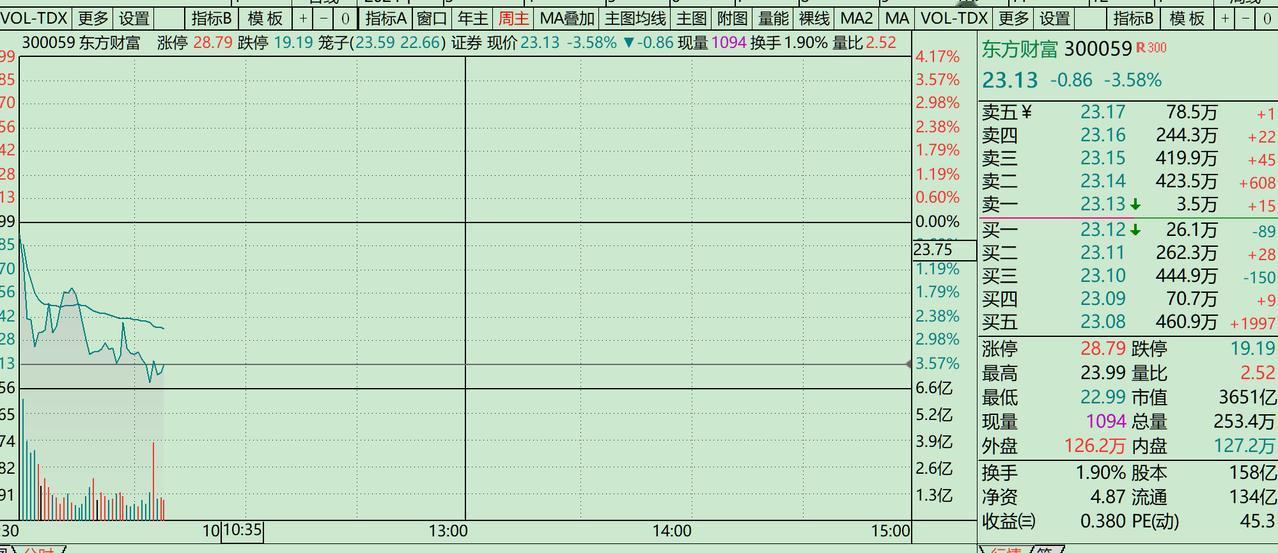The image size is (1278, 553).
Task: Click the 10:35 time marker box
Action: [x=242, y=530]
